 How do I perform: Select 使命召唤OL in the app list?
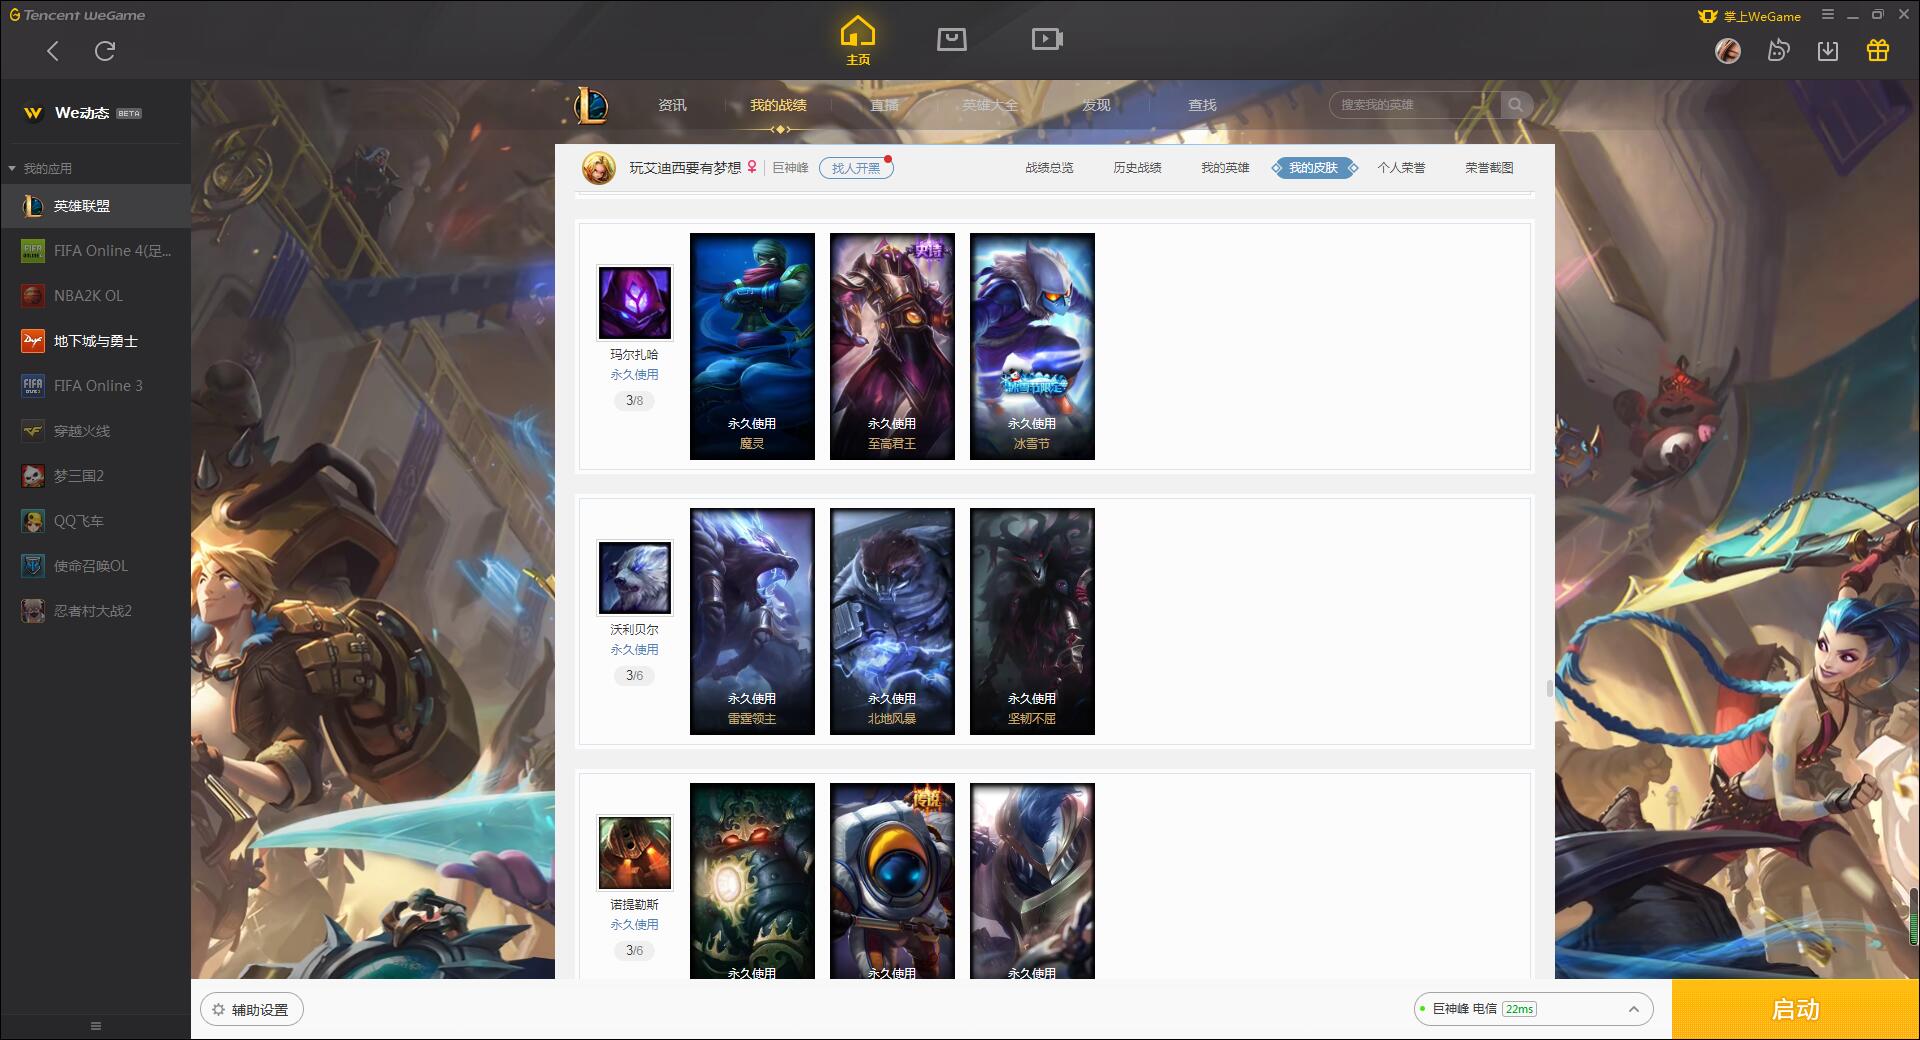(95, 566)
